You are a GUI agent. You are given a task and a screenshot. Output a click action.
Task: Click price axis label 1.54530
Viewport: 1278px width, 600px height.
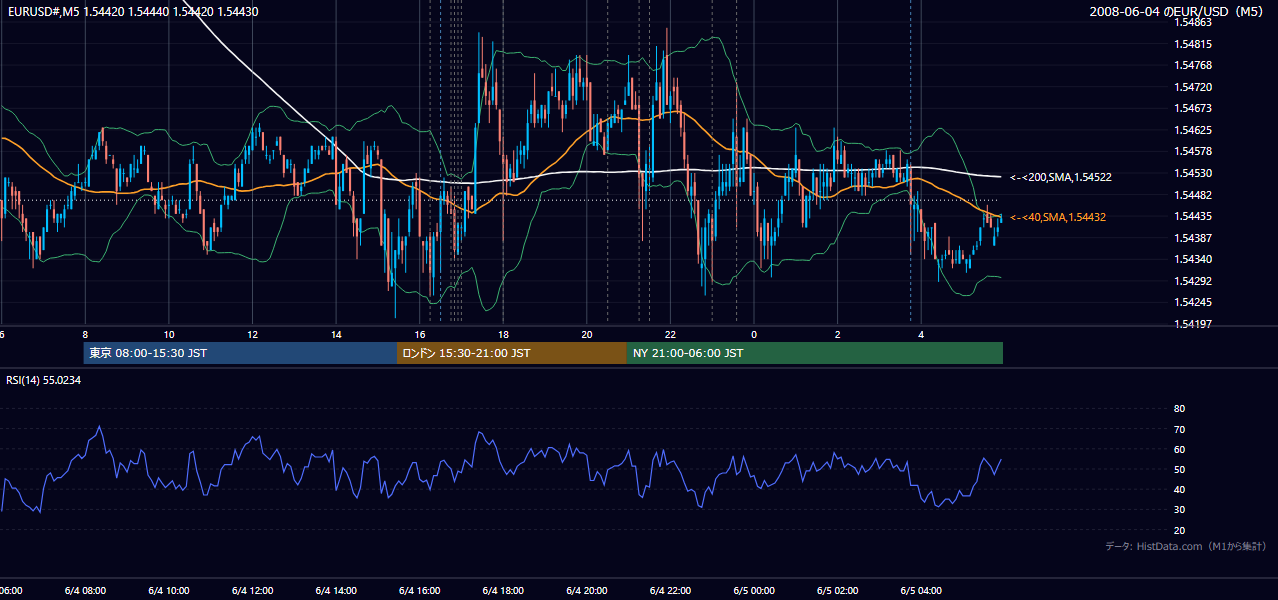[1194, 173]
